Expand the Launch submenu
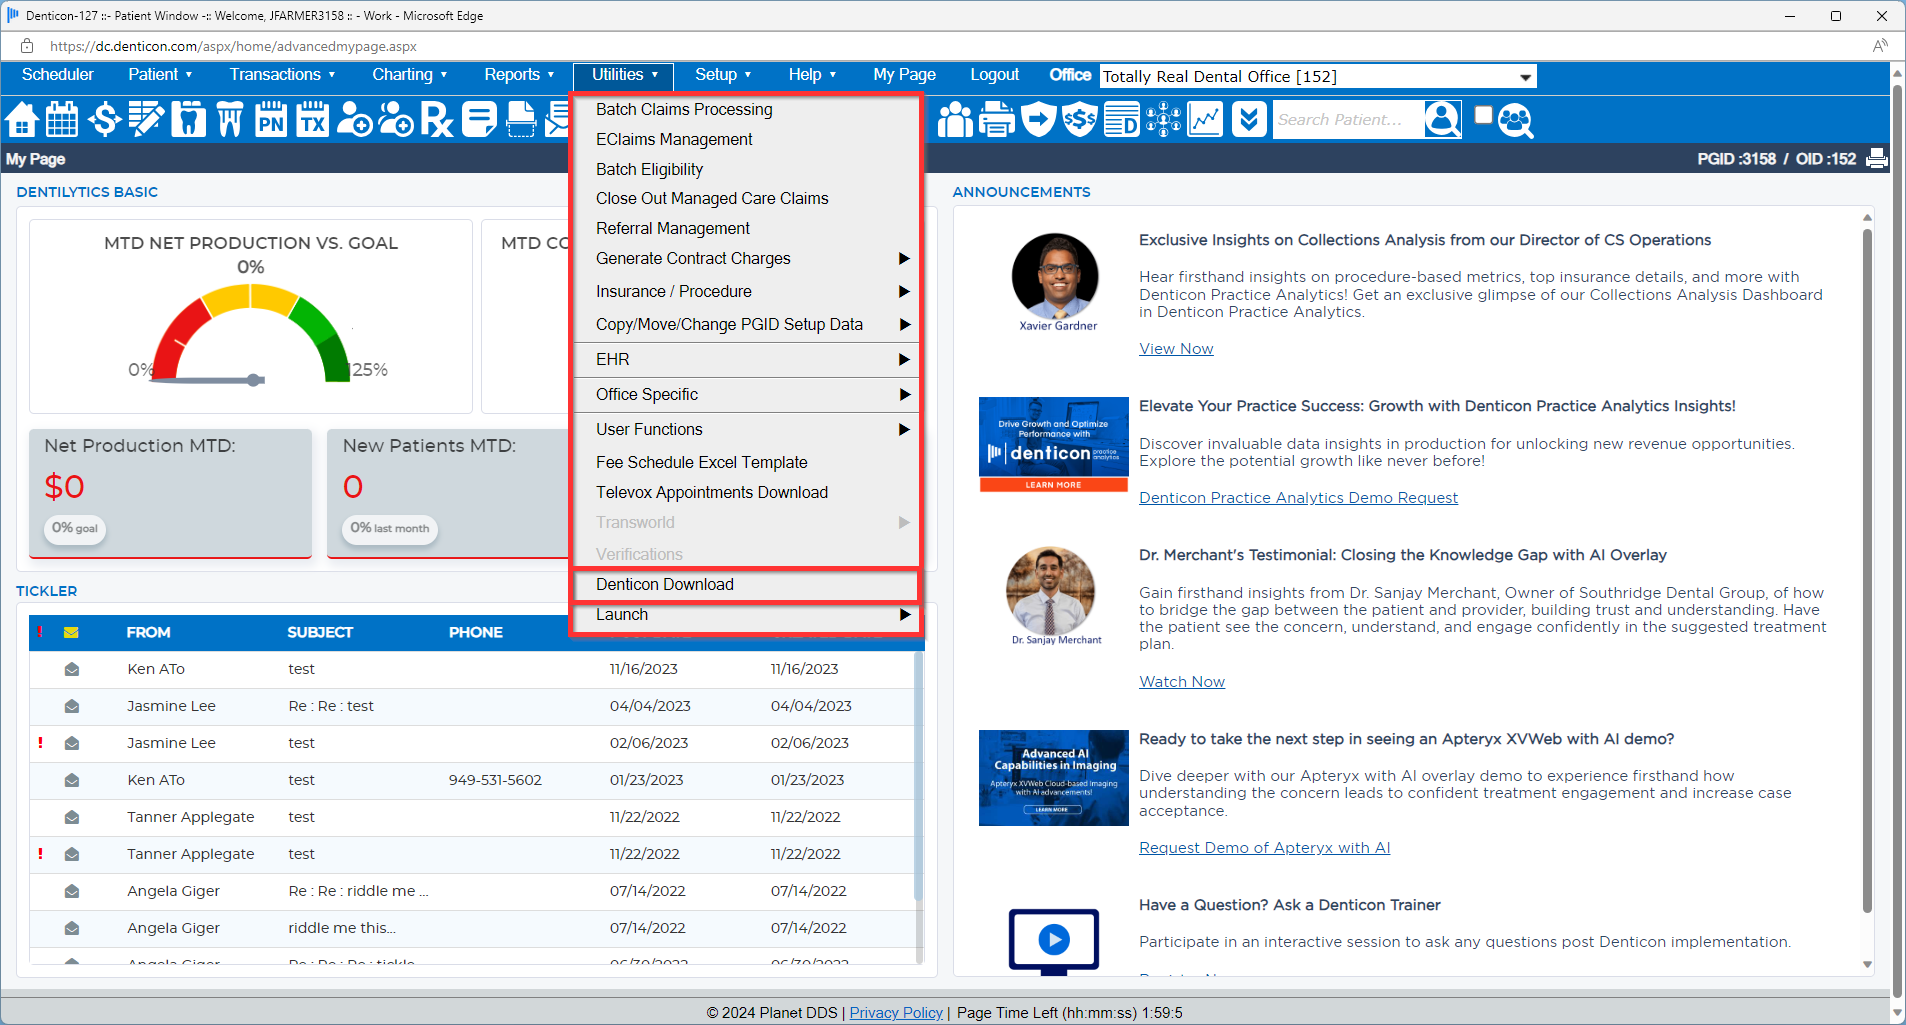The height and width of the screenshot is (1025, 1906). [x=746, y=614]
